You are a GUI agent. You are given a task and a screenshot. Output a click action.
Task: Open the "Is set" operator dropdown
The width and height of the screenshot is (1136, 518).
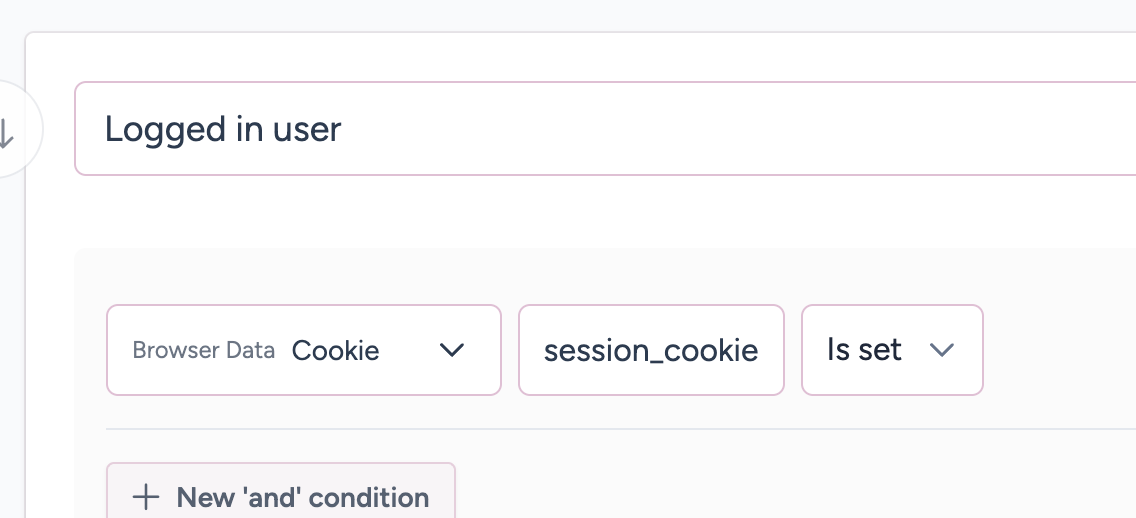(891, 350)
